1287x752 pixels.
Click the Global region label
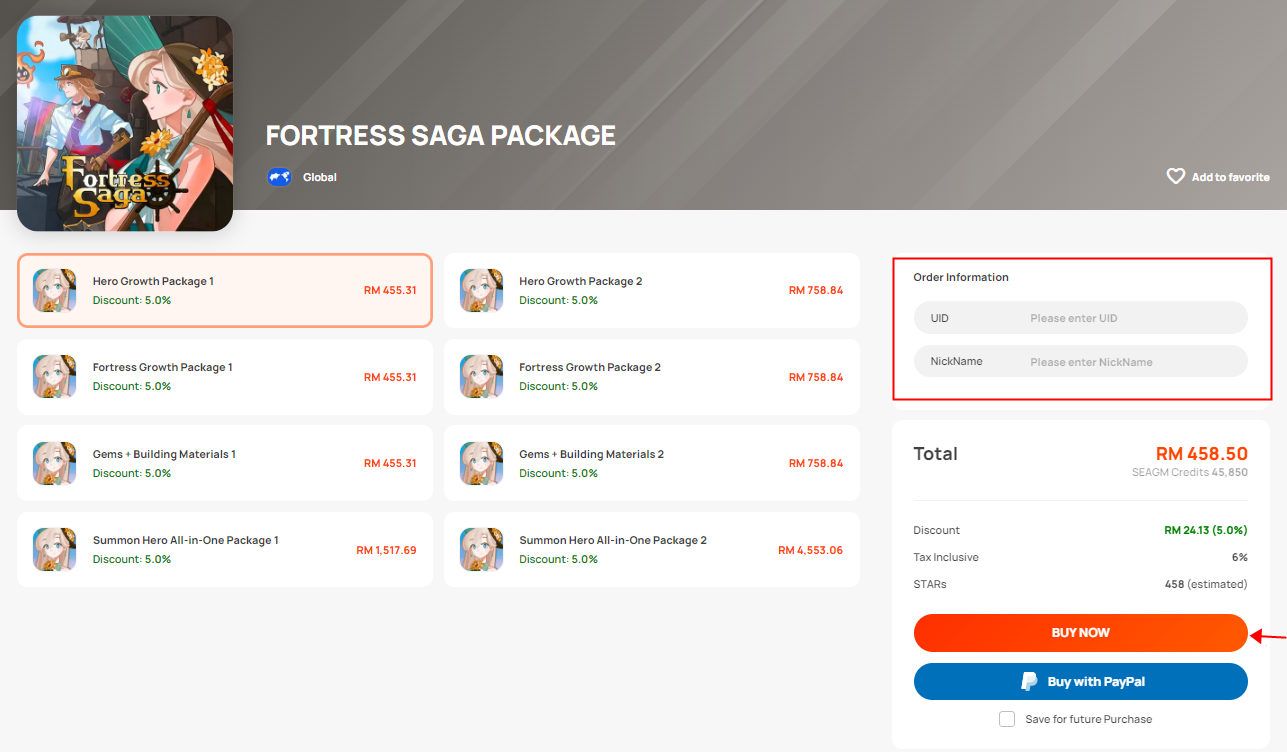tap(320, 177)
